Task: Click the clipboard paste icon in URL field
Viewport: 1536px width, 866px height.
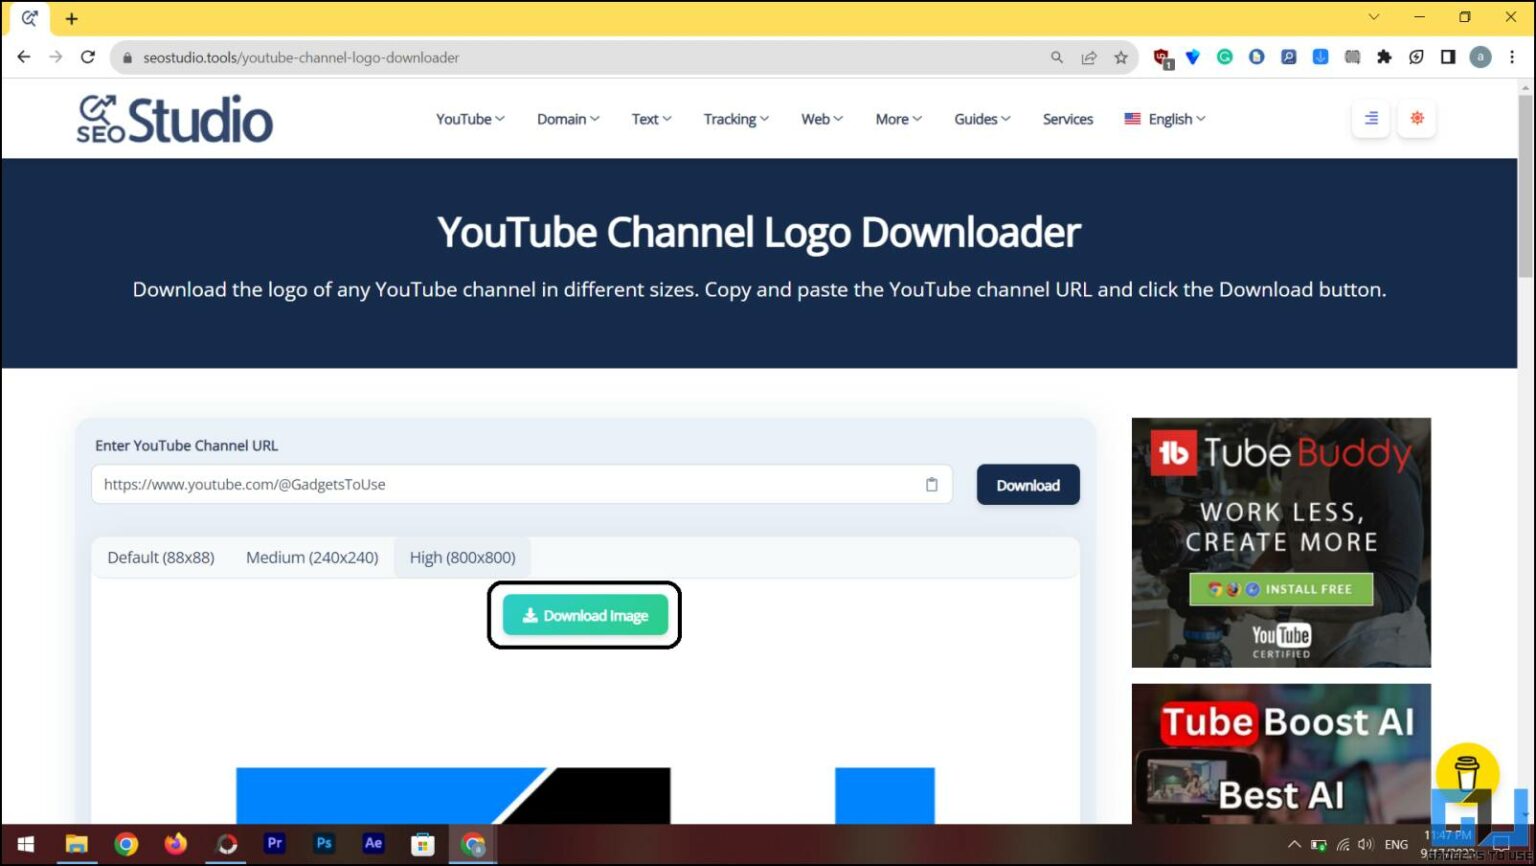Action: (x=931, y=484)
